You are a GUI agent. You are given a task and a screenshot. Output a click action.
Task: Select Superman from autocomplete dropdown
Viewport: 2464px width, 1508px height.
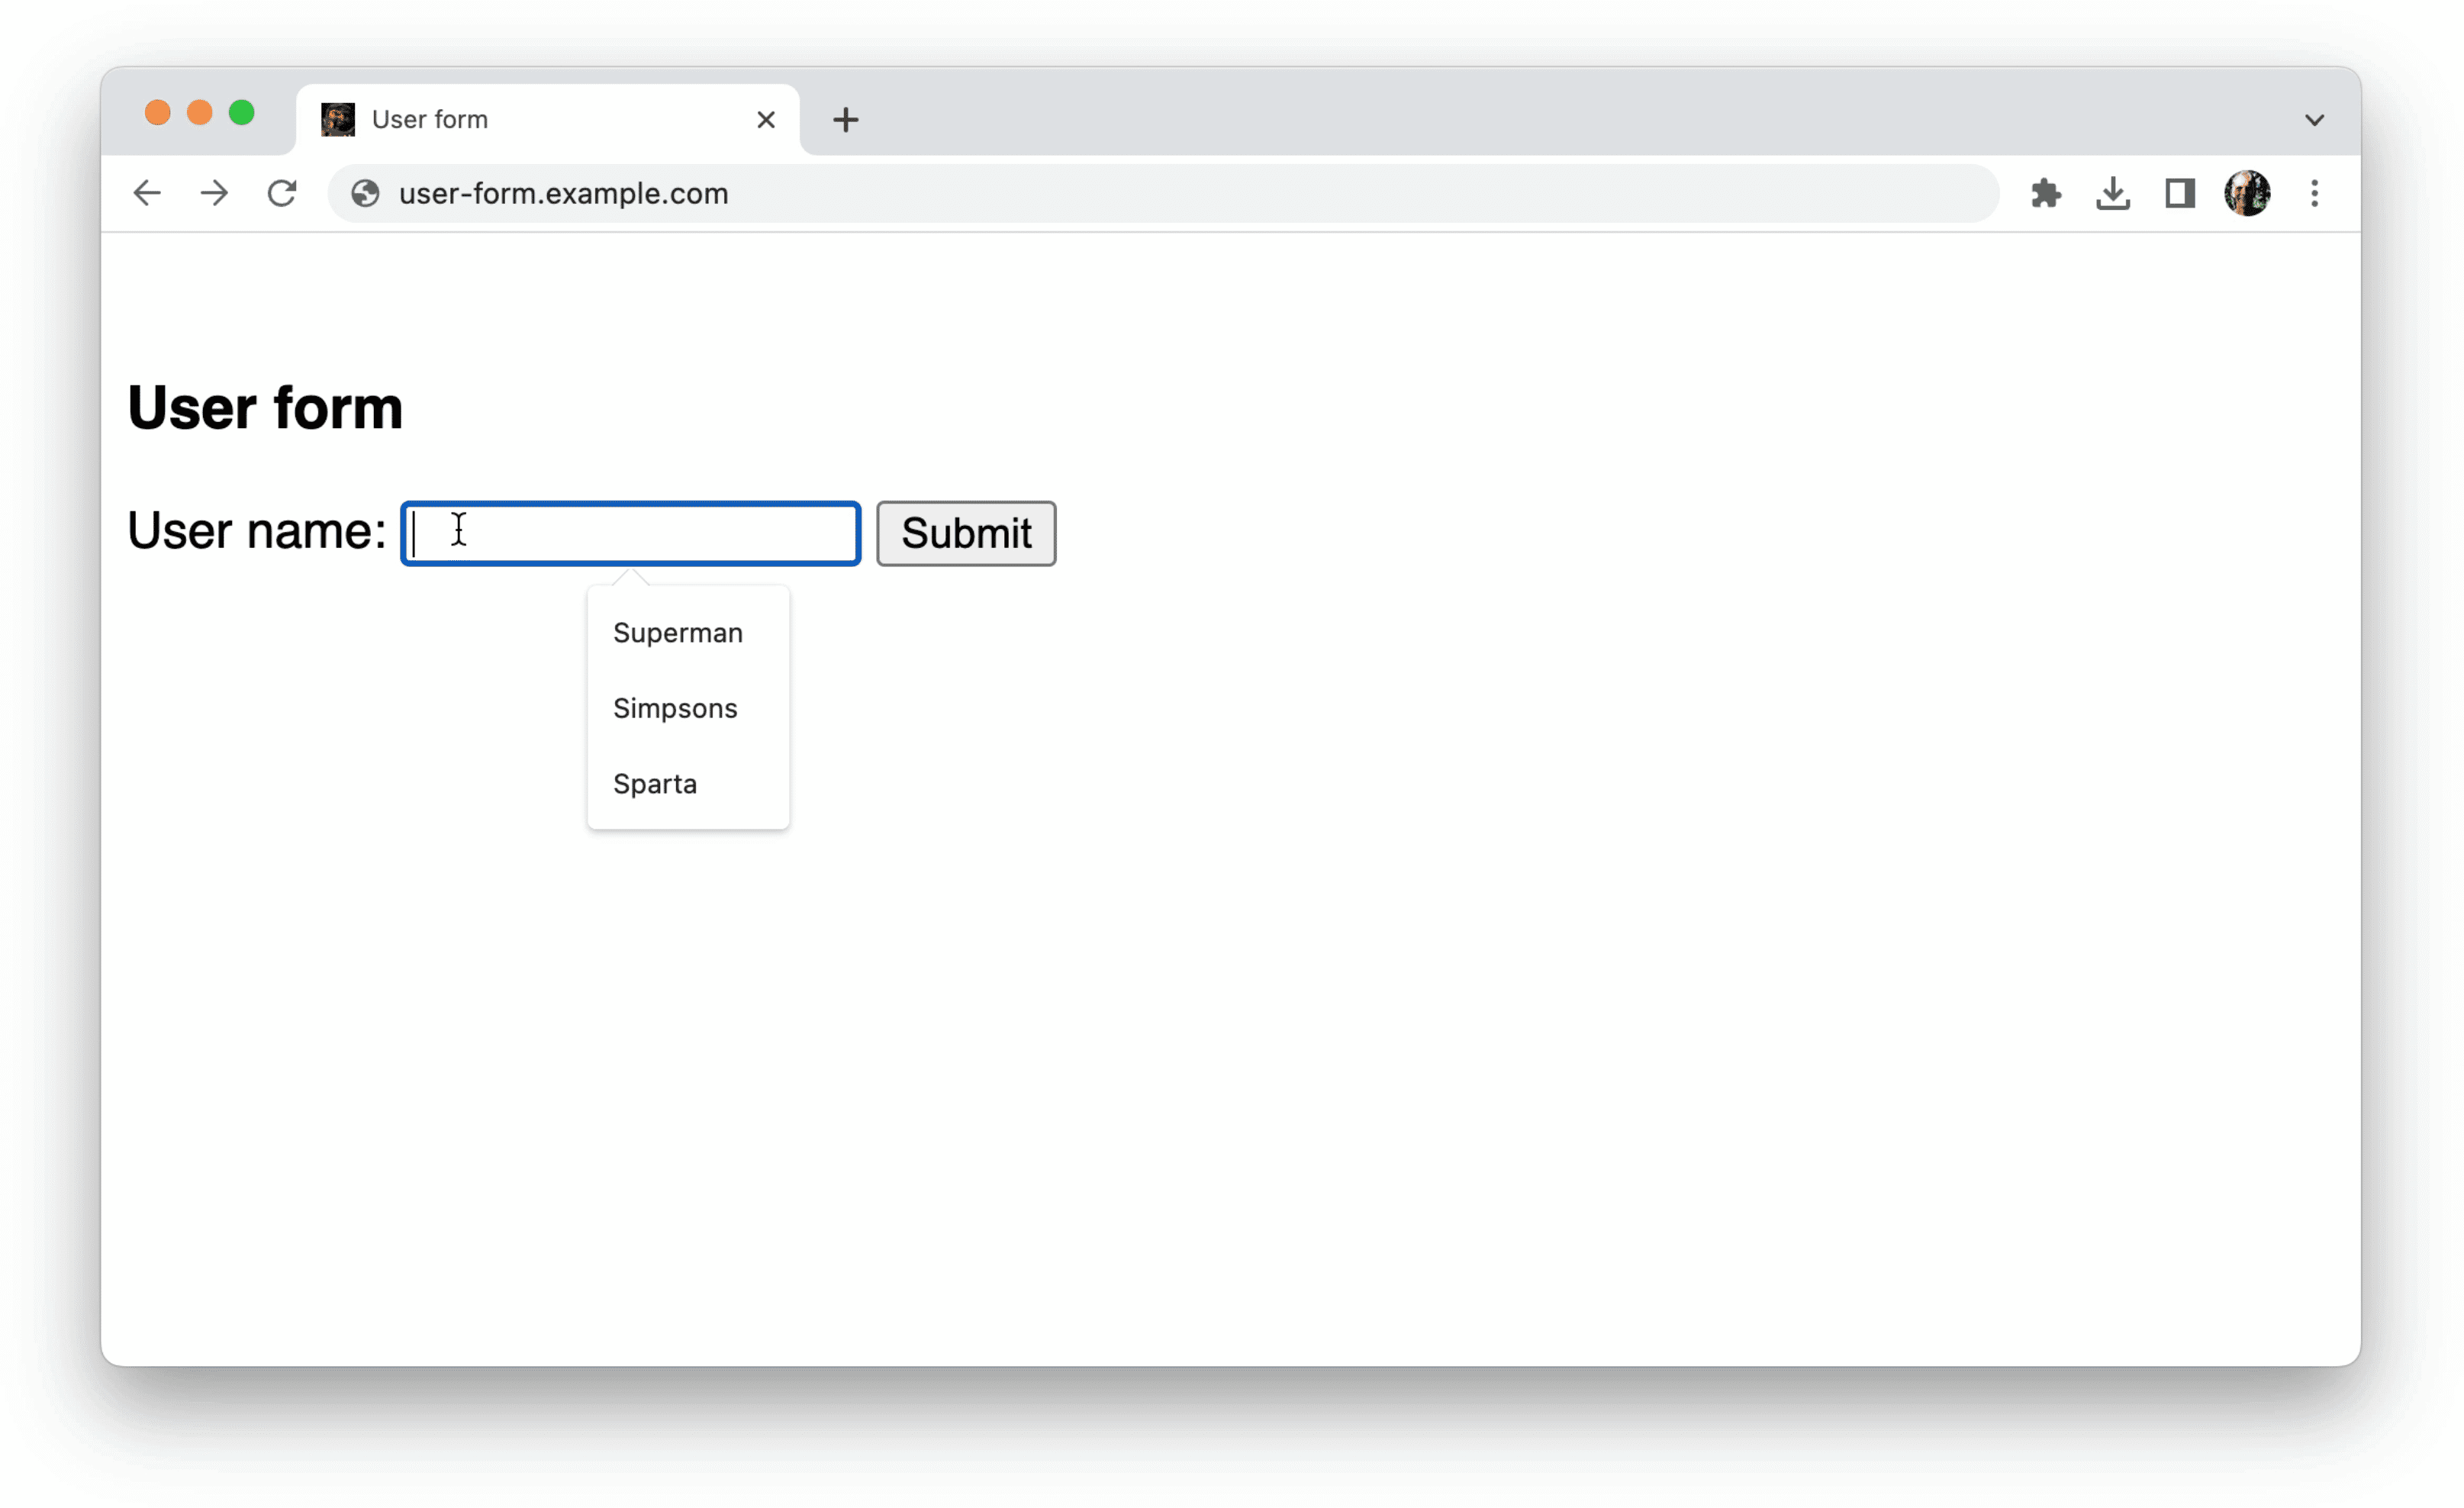tap(678, 632)
